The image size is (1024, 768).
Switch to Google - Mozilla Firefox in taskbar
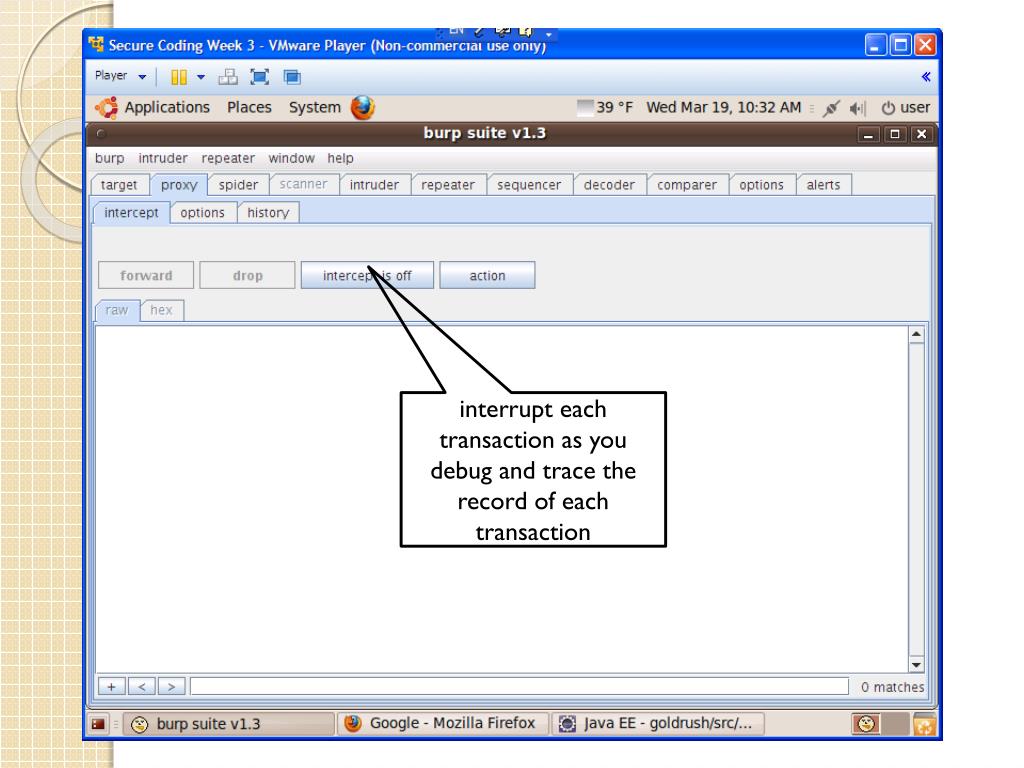coord(443,724)
